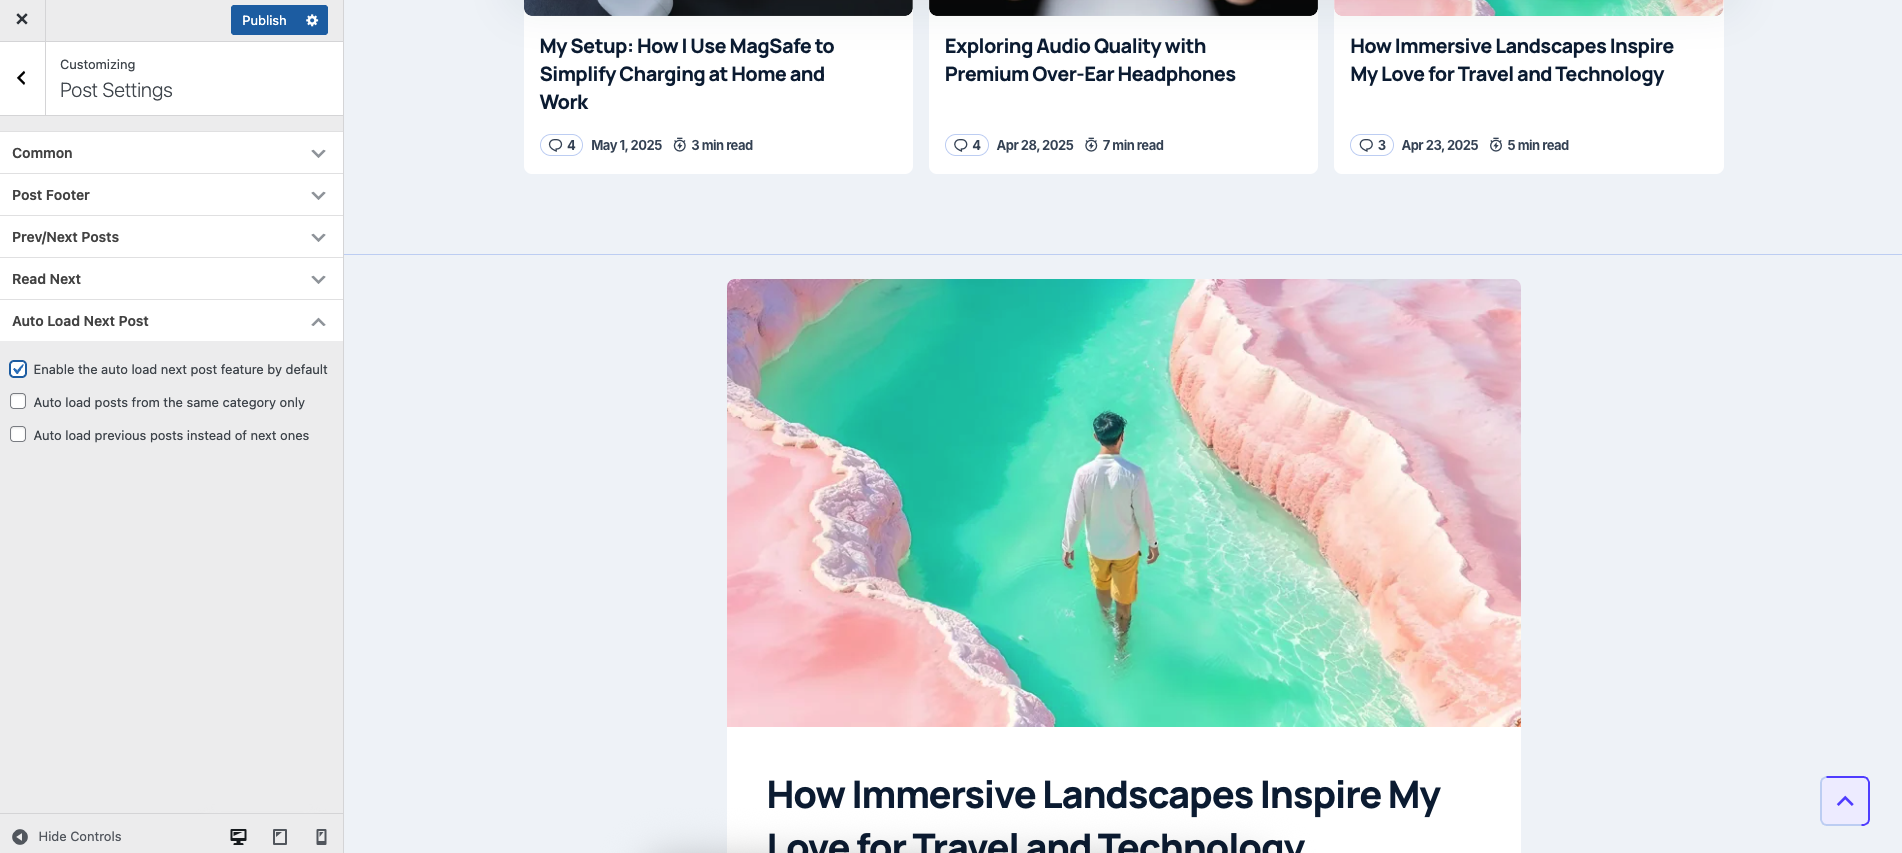This screenshot has height=853, width=1902.
Task: Click comment bubble on the Headphones post
Action: [x=966, y=145]
